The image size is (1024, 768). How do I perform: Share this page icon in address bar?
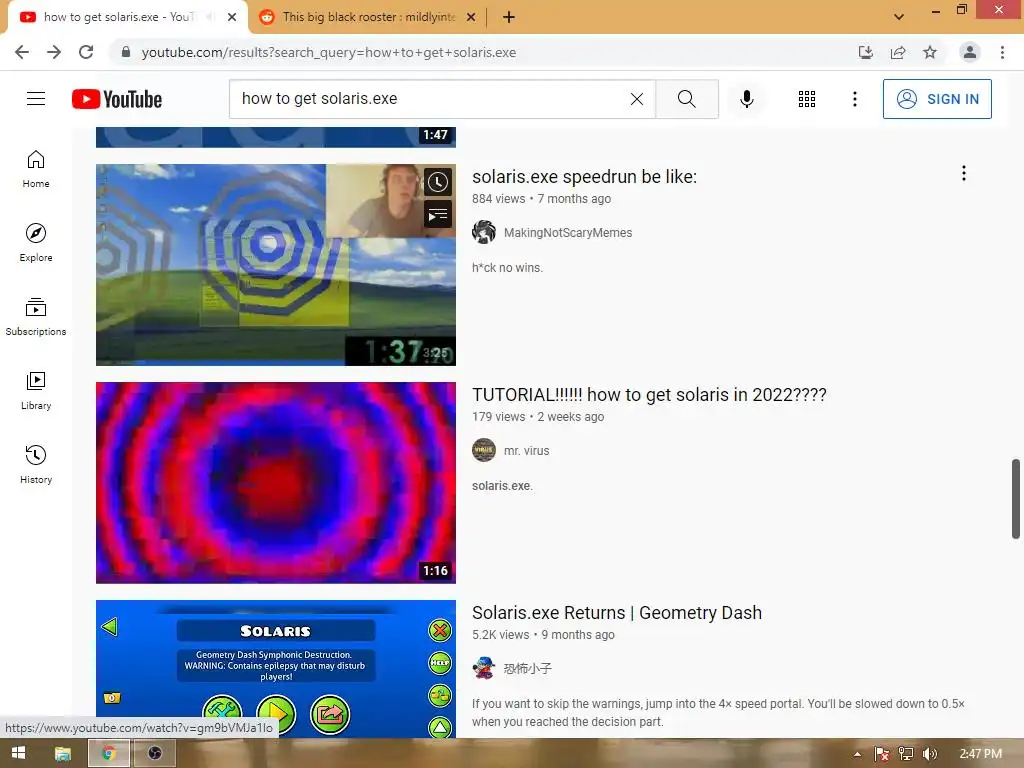click(x=898, y=52)
